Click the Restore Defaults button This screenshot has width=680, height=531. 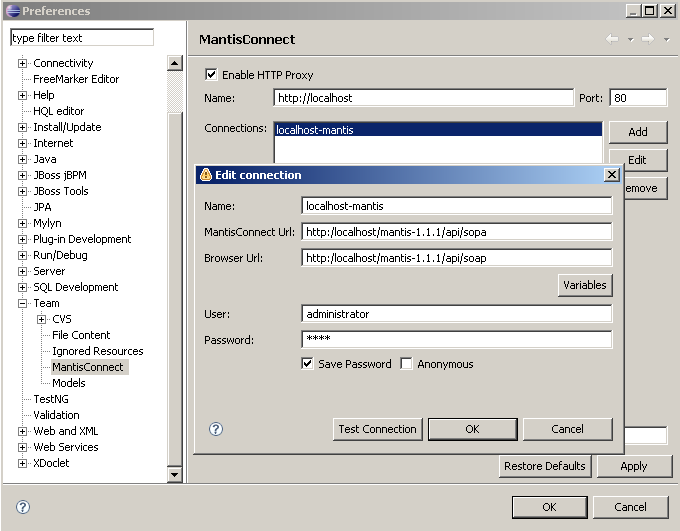tap(545, 466)
